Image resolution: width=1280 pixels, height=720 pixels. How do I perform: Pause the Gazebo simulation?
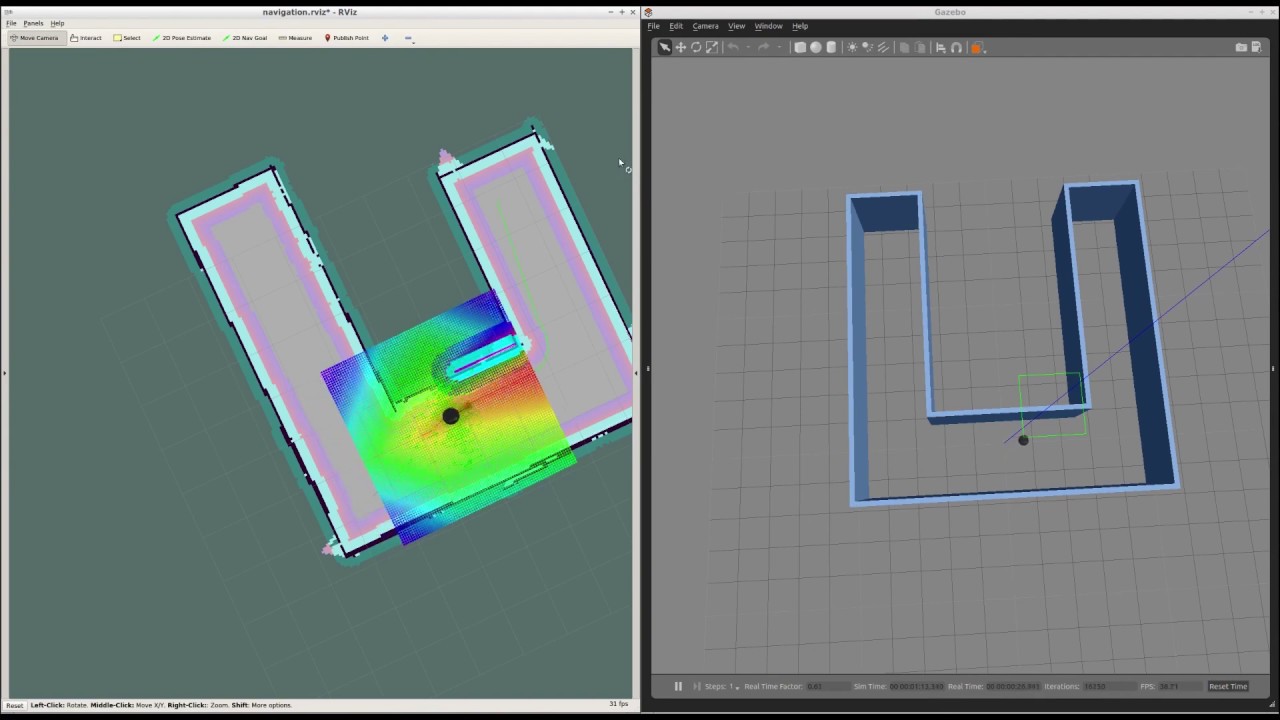coord(678,686)
